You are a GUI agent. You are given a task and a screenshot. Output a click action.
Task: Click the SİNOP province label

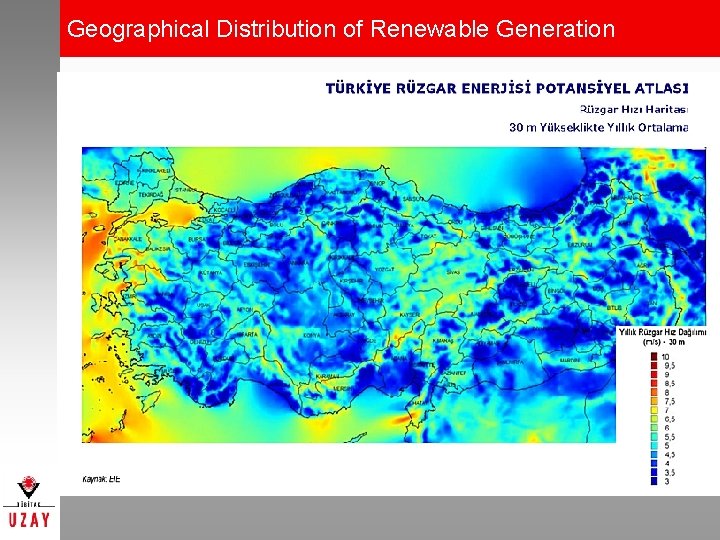(x=378, y=183)
